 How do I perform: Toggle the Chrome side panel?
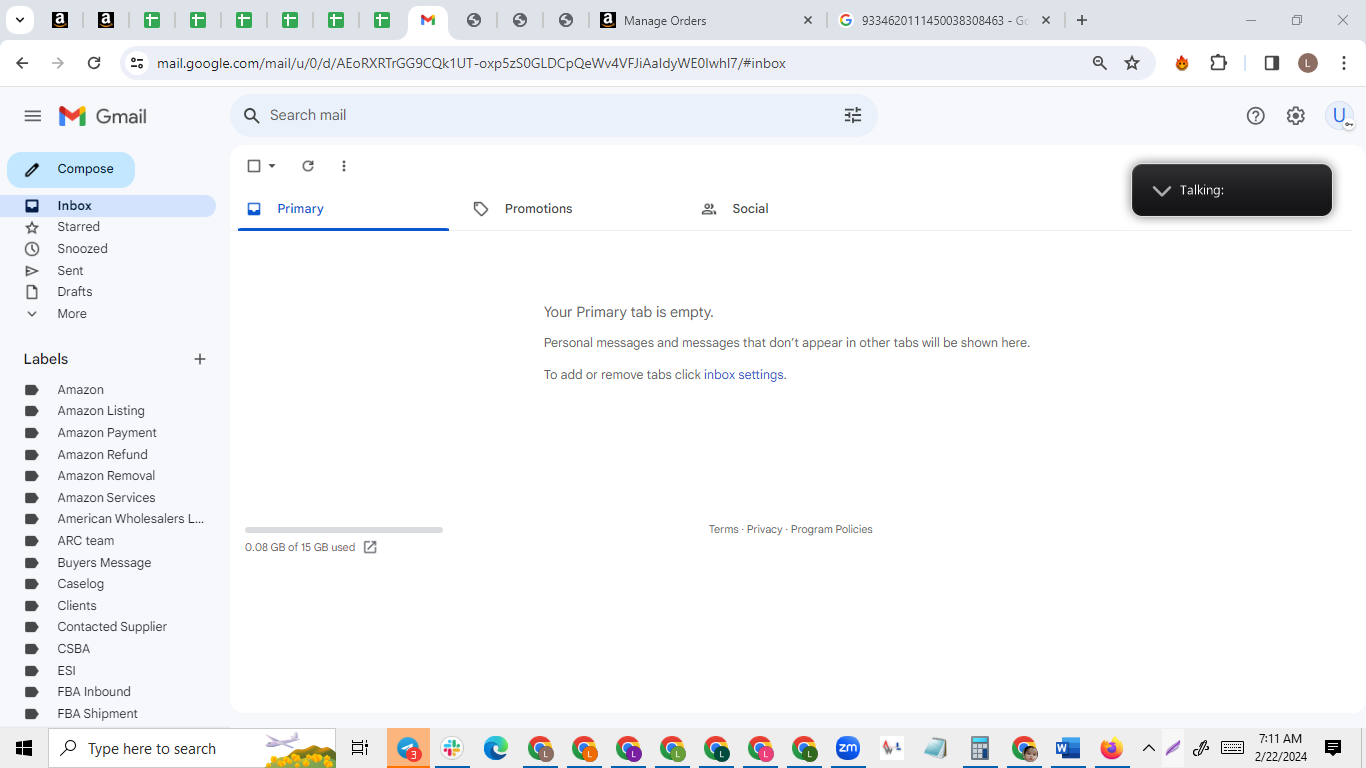click(x=1272, y=63)
